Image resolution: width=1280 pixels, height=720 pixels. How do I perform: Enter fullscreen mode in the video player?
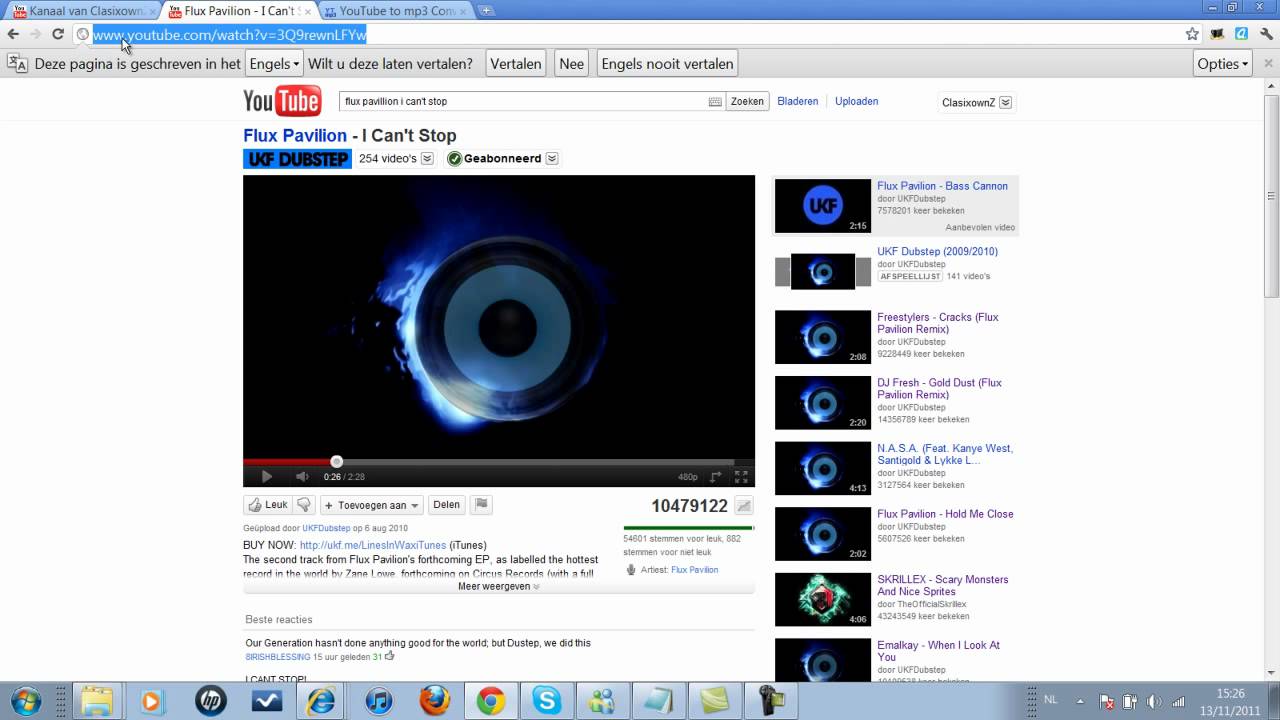point(741,477)
